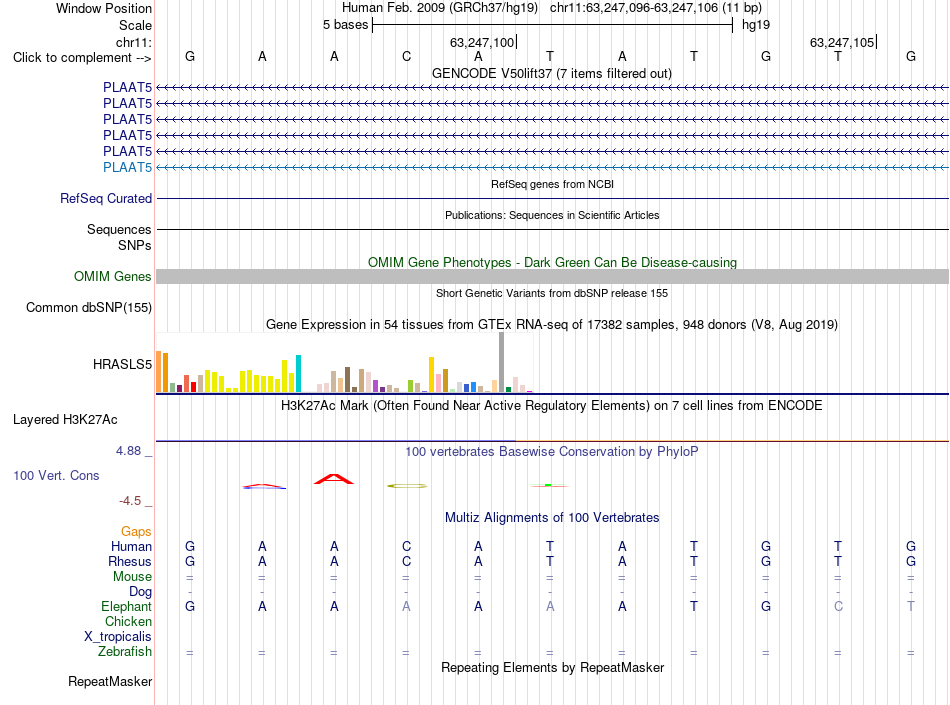Image resolution: width=950 pixels, height=705 pixels.
Task: Select the Mouse species label
Action: coord(132,577)
